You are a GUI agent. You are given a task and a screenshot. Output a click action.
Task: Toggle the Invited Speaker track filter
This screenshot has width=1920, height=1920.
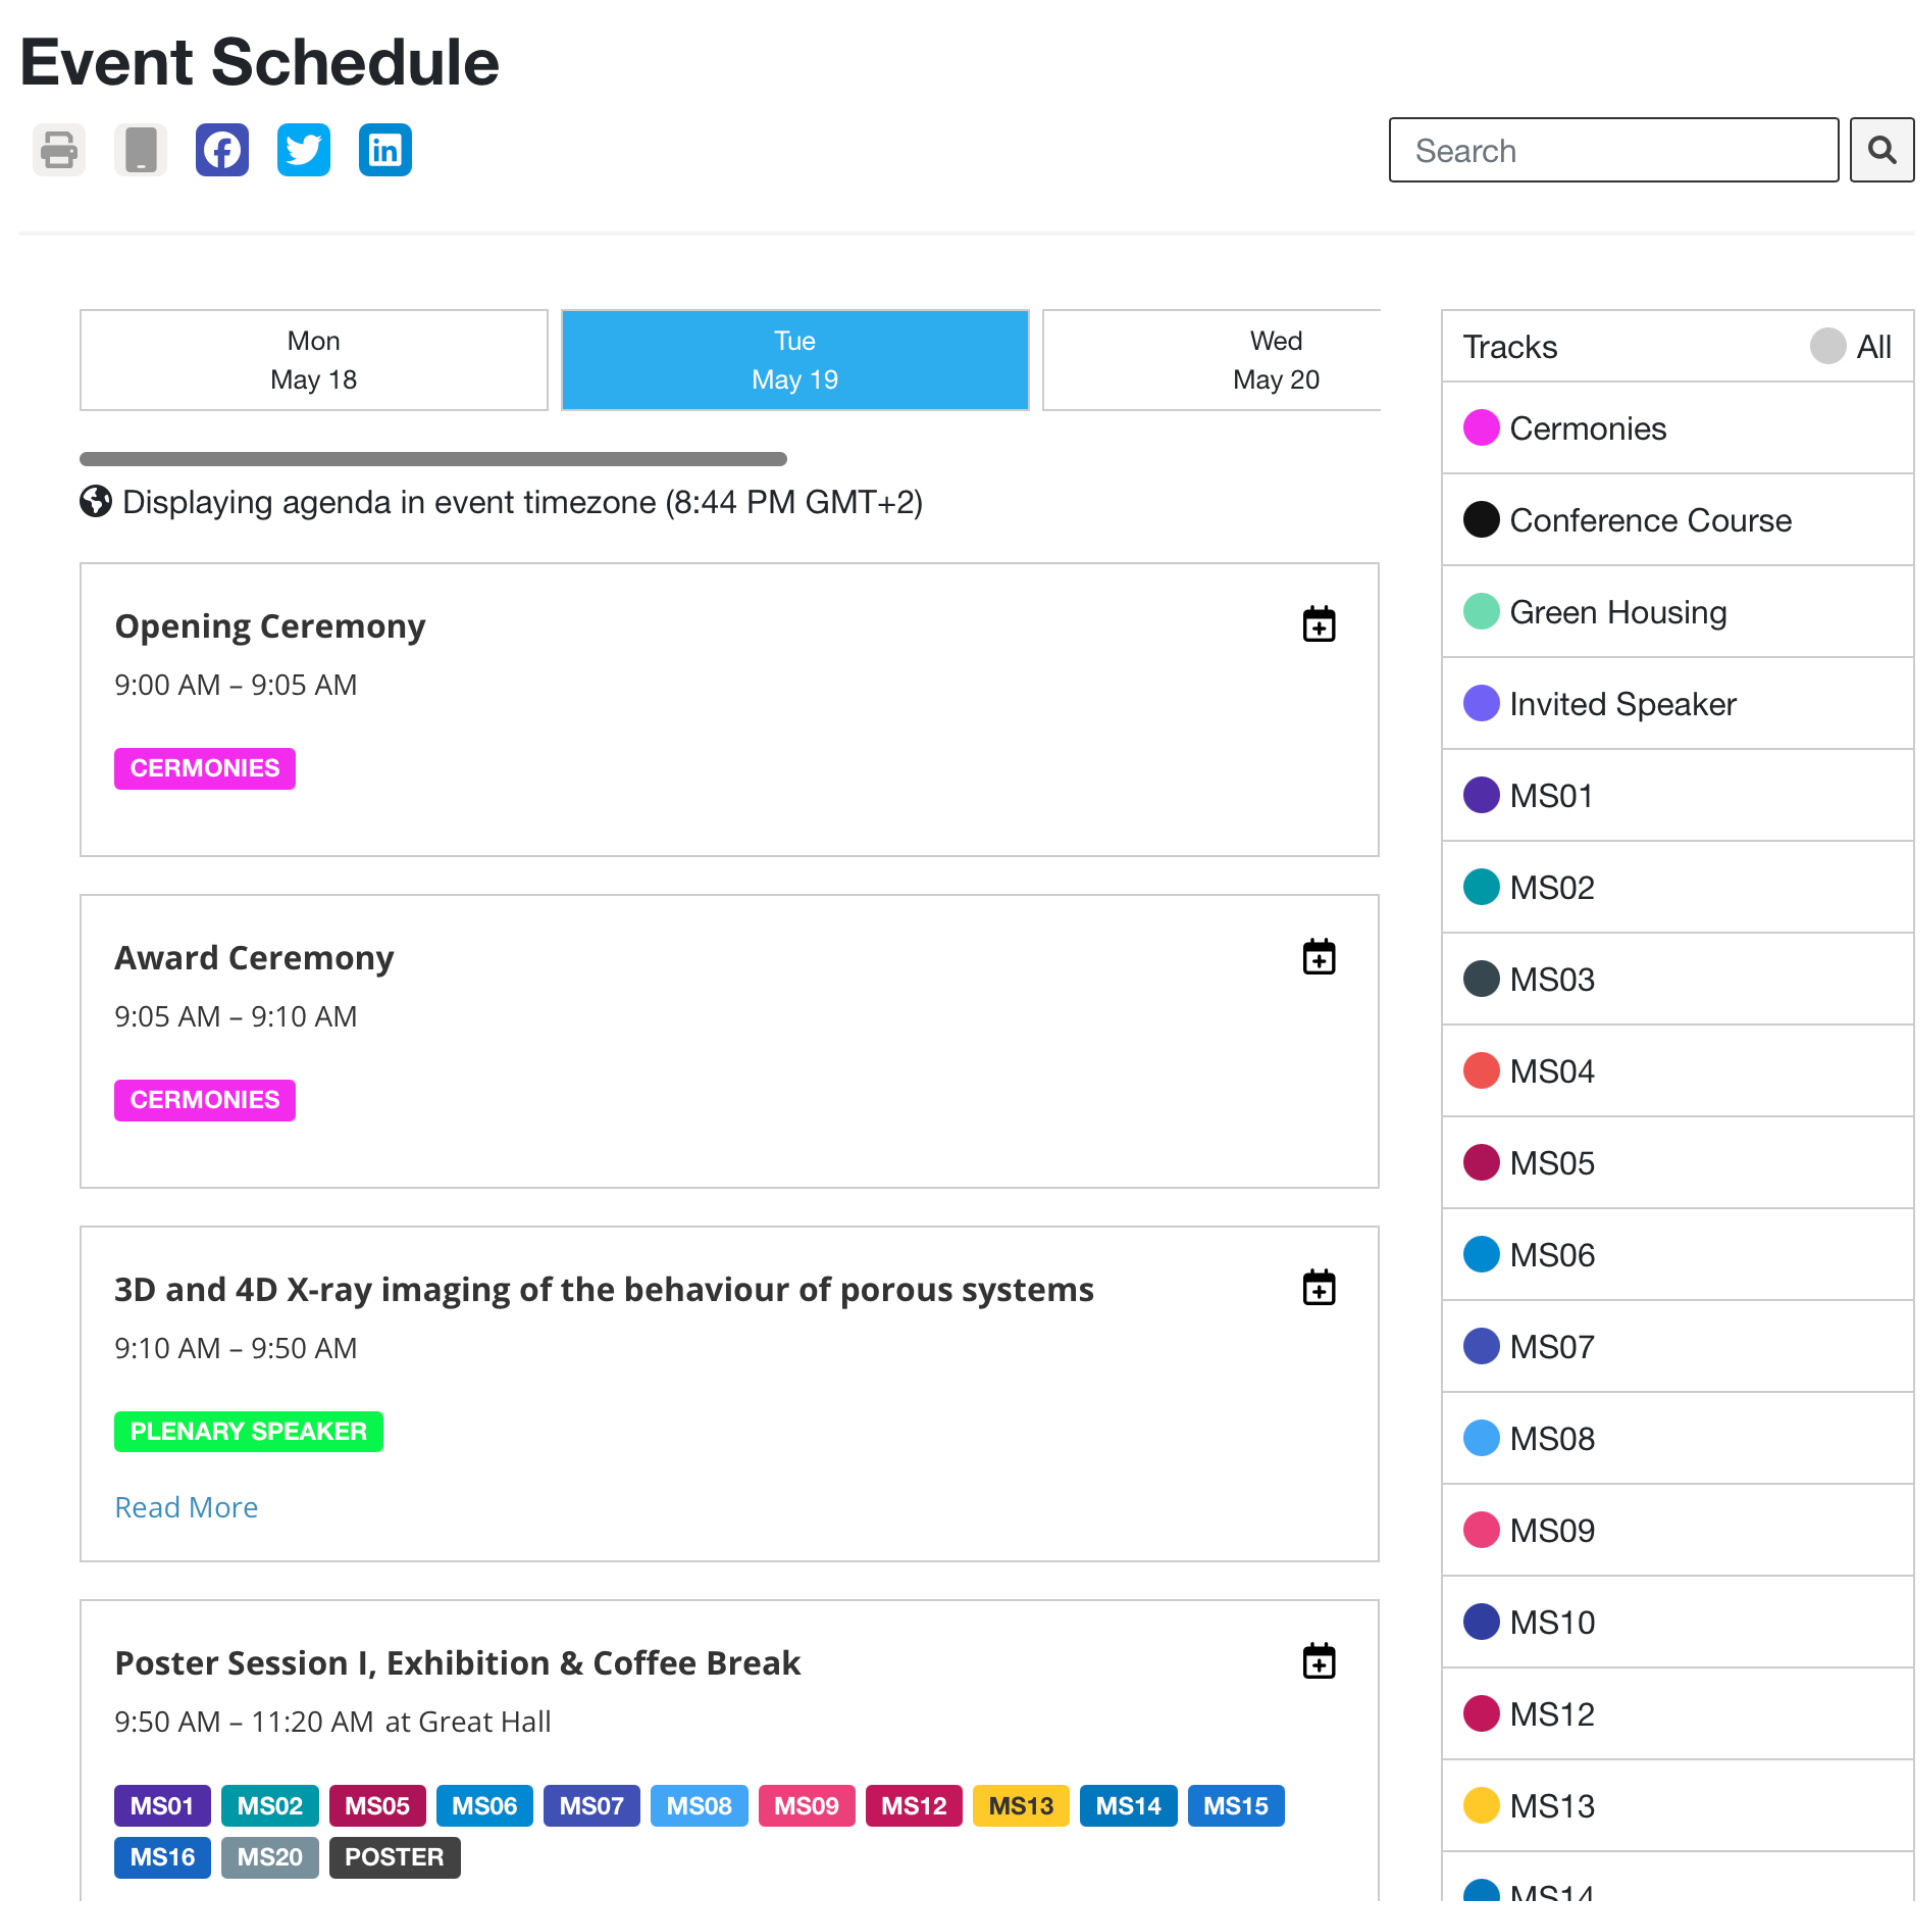click(x=1480, y=703)
